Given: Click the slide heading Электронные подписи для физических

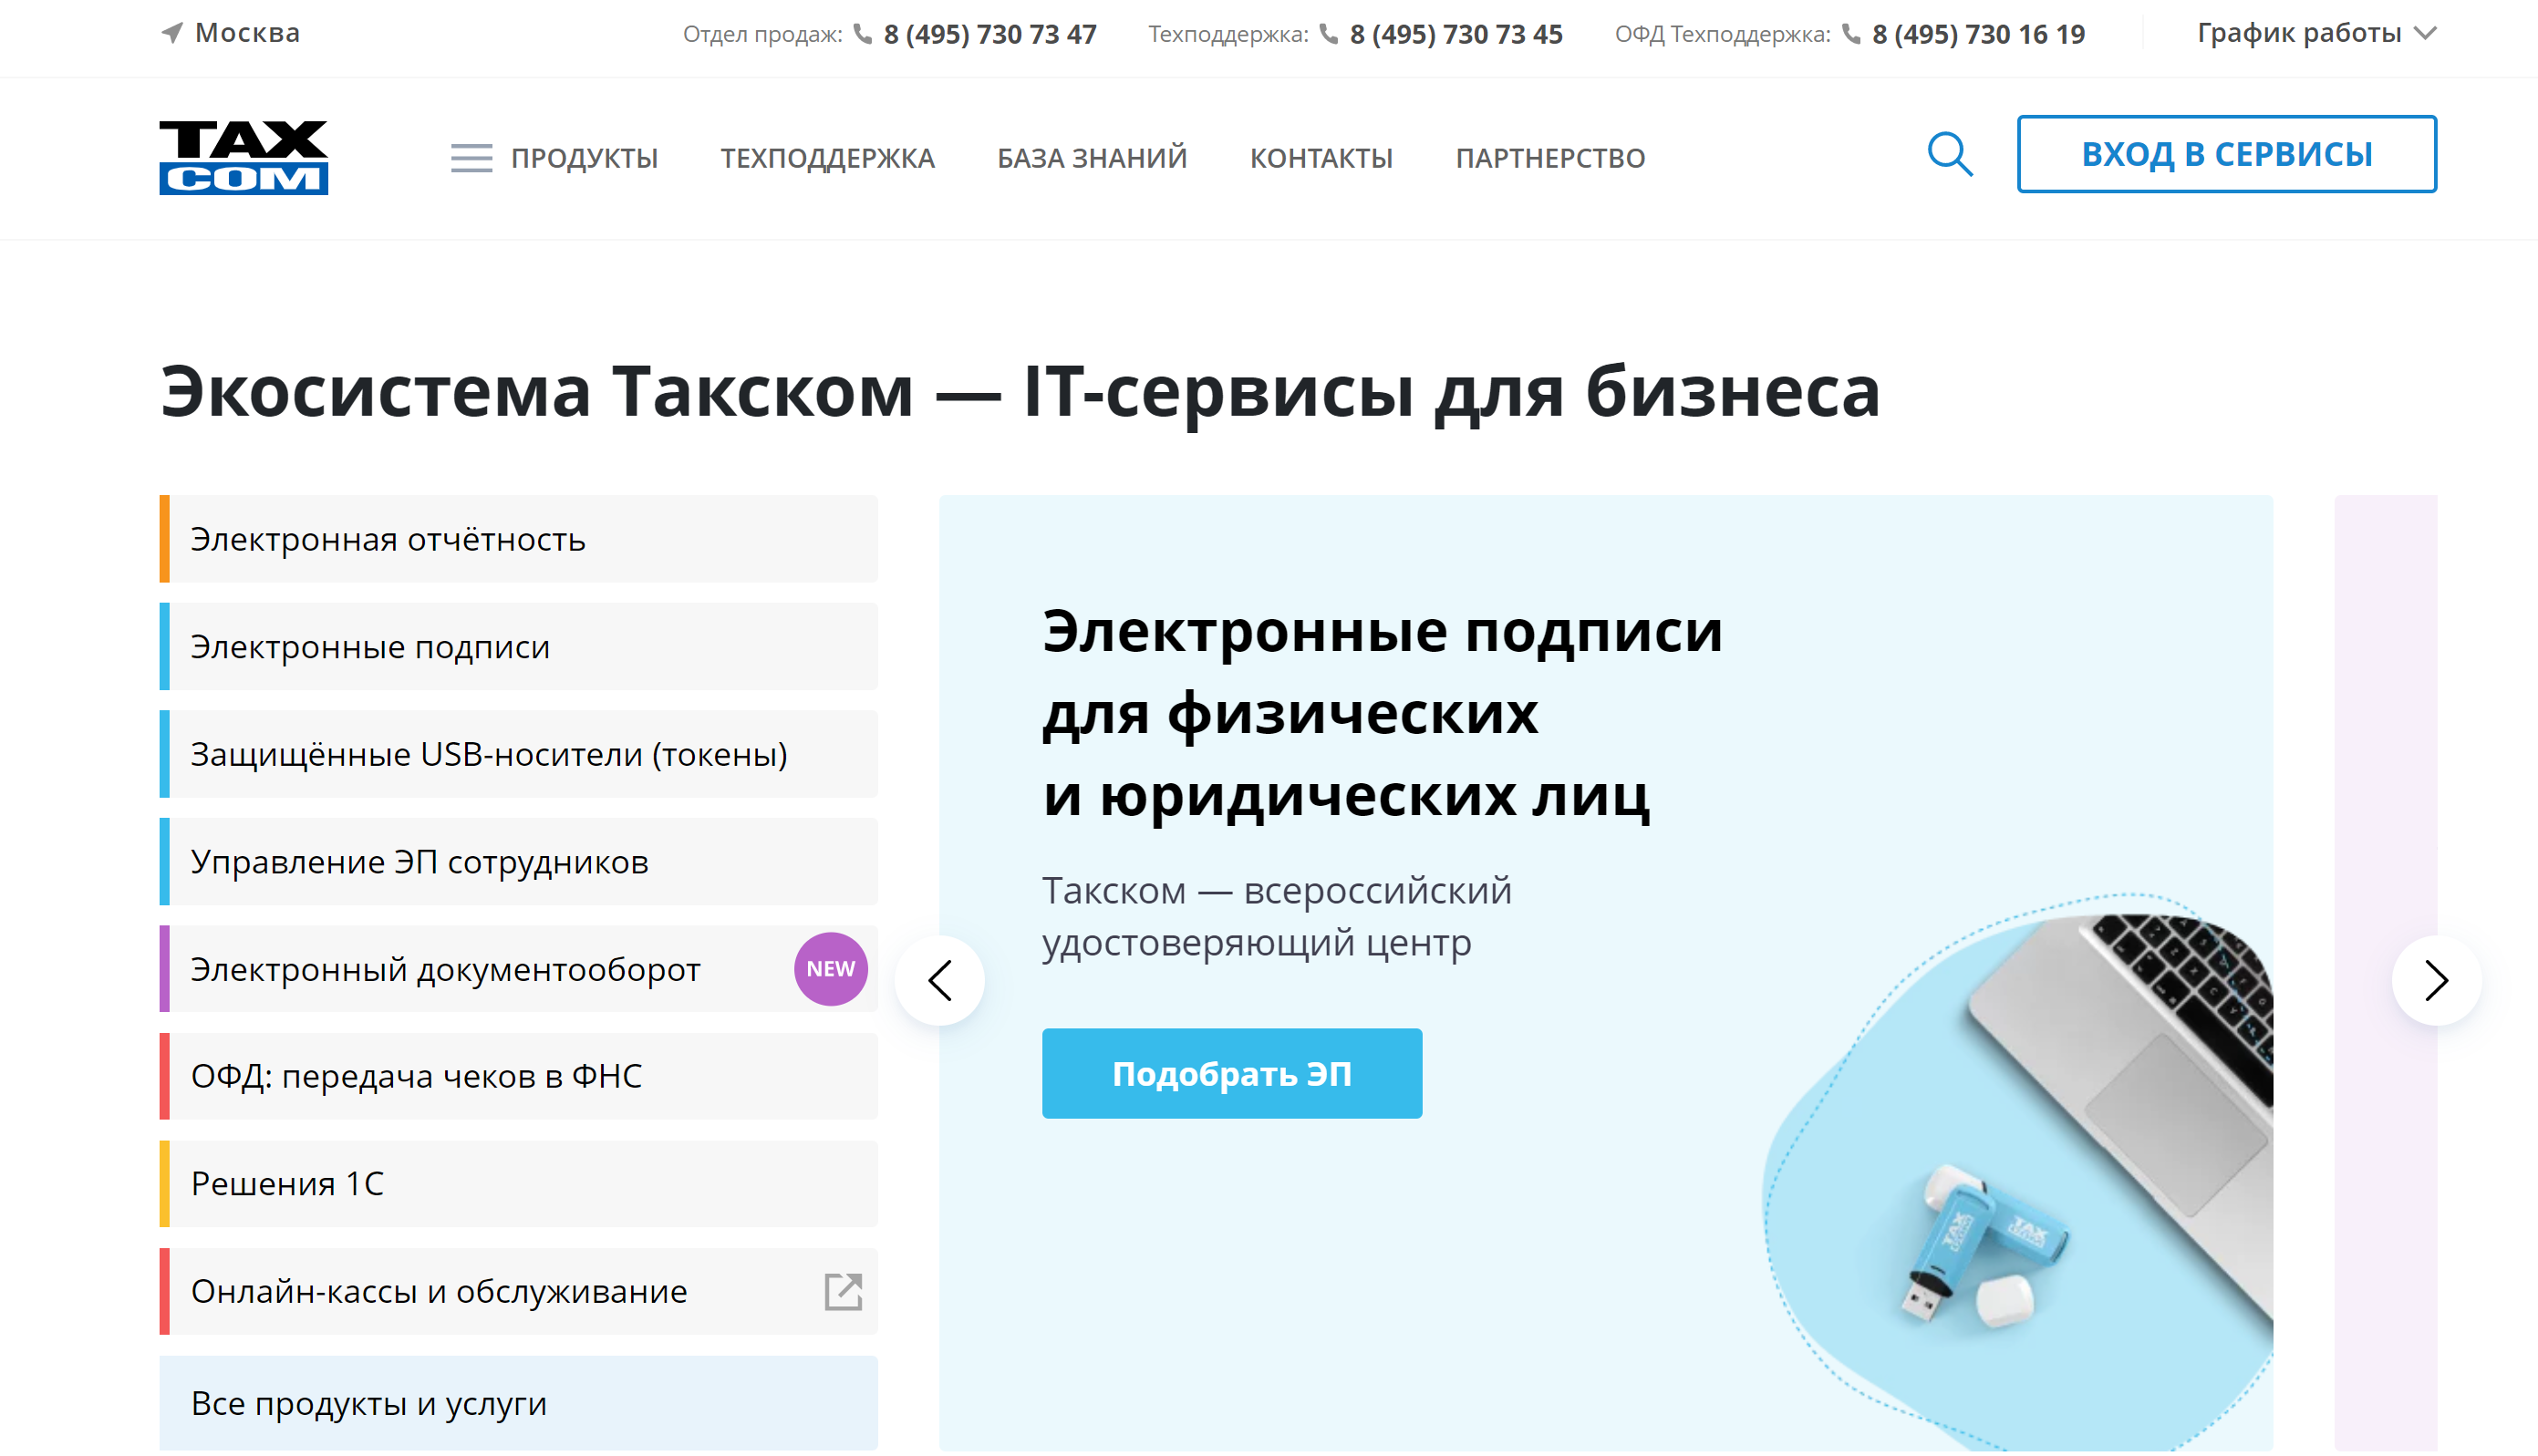Looking at the screenshot, I should tap(1382, 713).
